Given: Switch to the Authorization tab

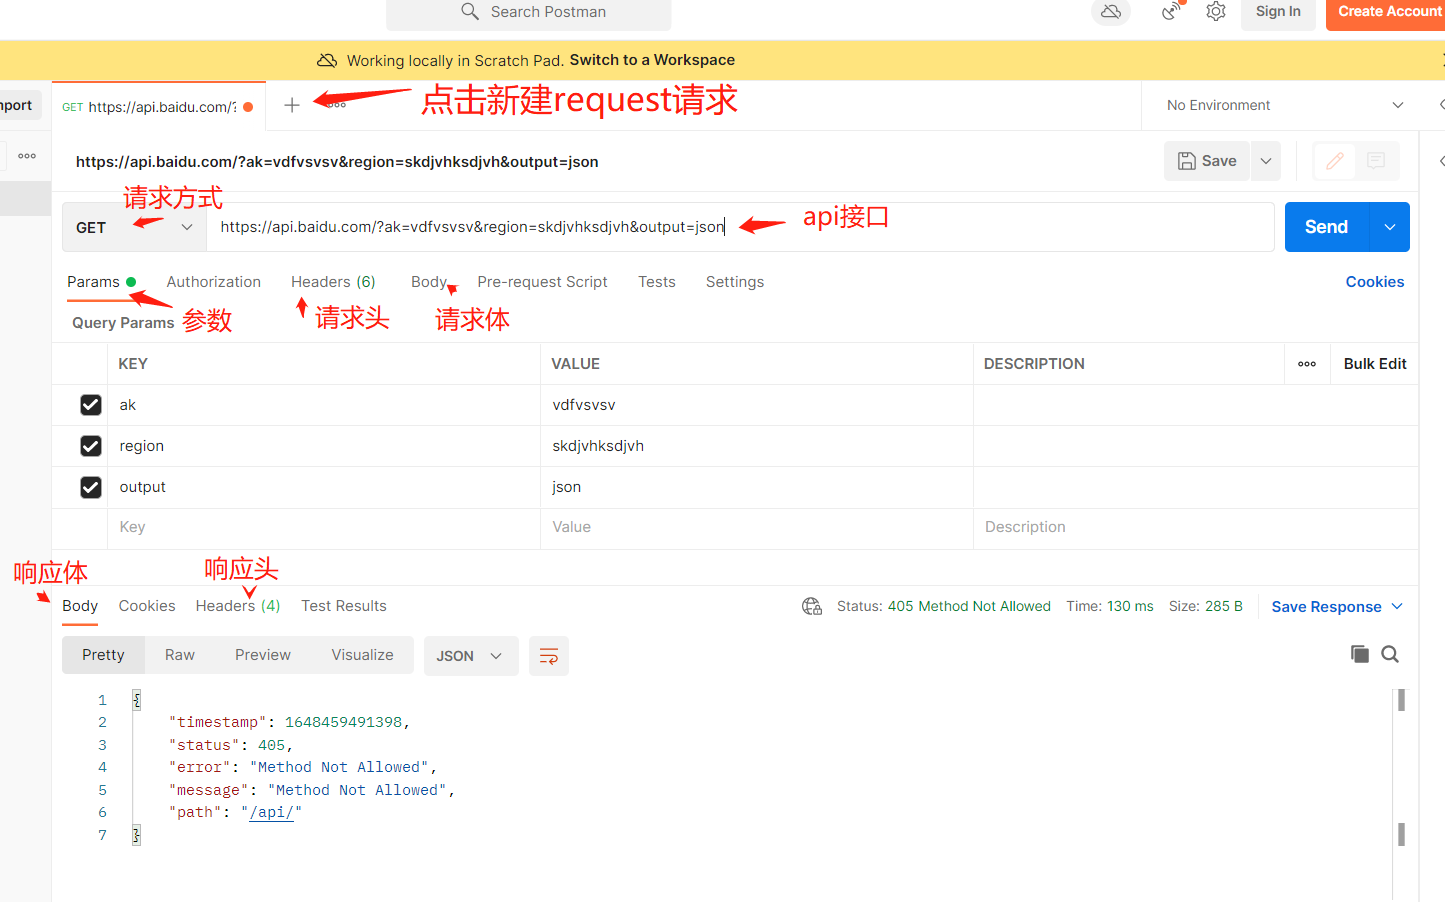Looking at the screenshot, I should click(x=214, y=282).
